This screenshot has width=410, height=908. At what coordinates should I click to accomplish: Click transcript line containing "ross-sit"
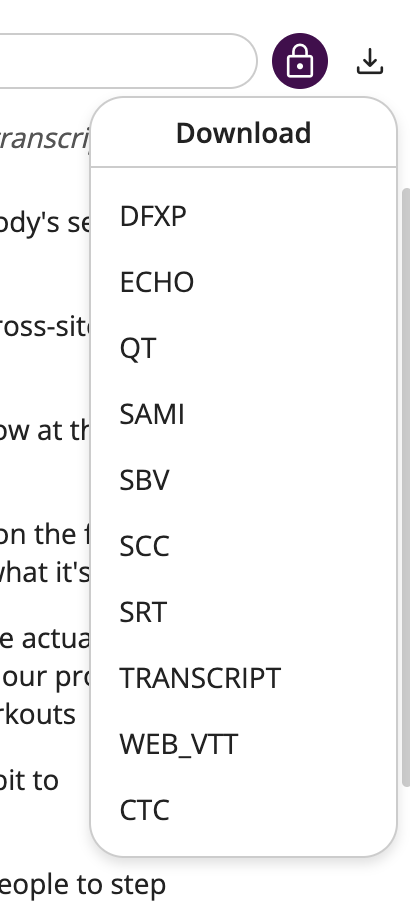(x=45, y=343)
